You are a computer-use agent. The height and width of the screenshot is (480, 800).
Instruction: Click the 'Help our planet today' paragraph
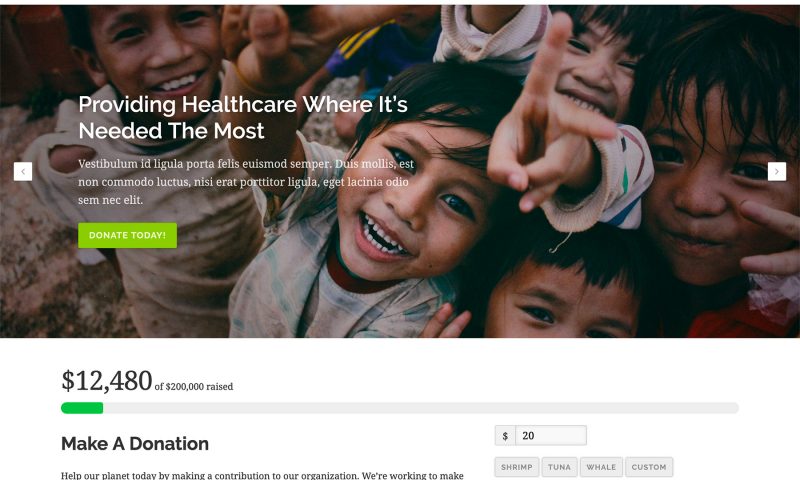click(x=262, y=475)
